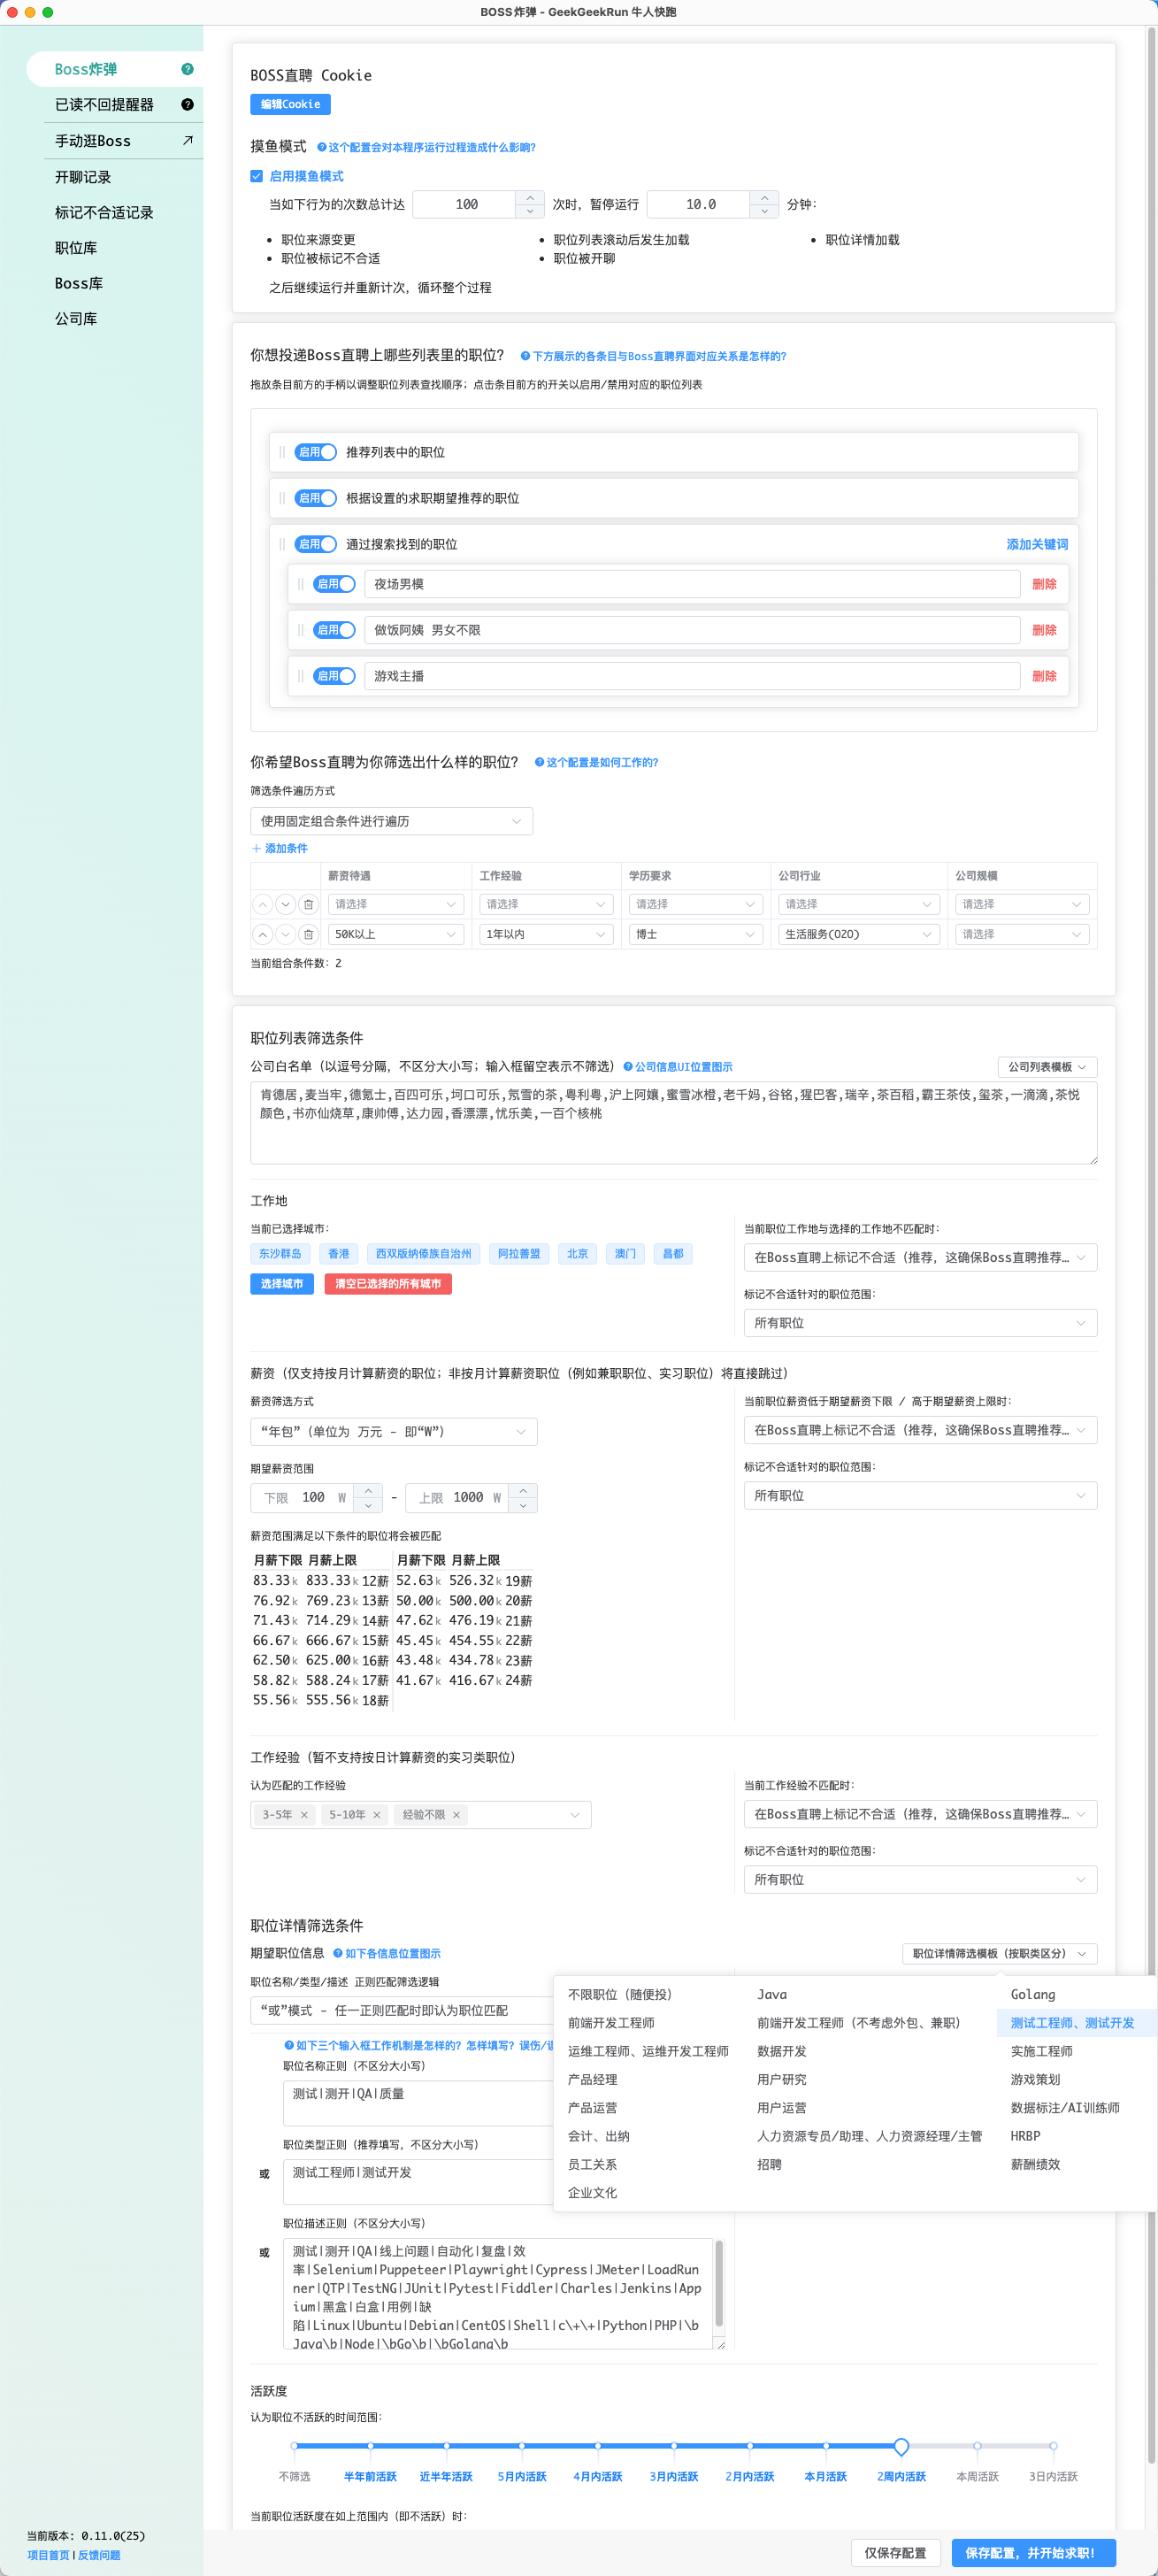Screen dimensions: 1158x2576
Task: Open help icon beside Boss炸弹 sidebar item
Action: (187, 69)
